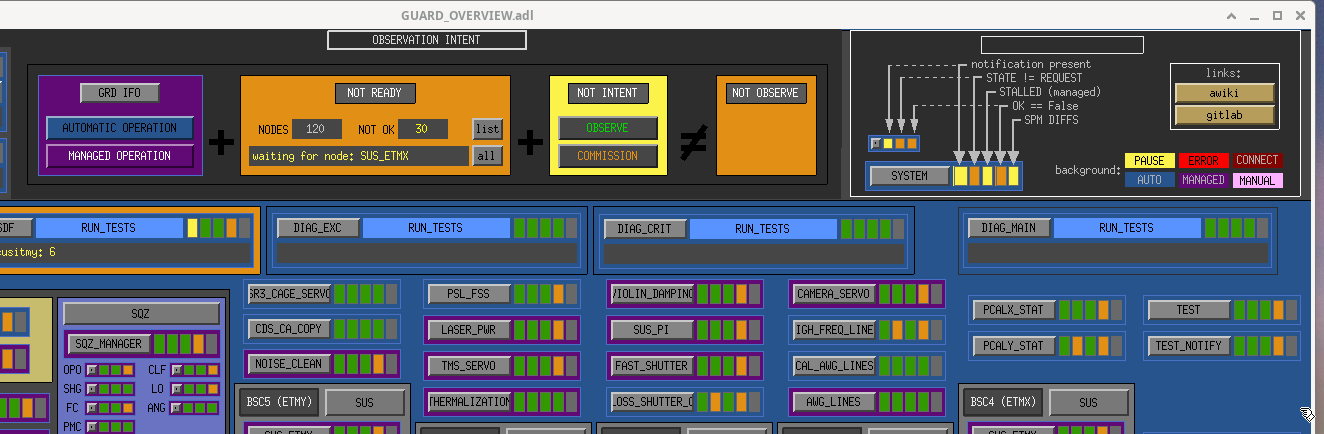Screen dimensions: 1324x434
Task: Click the 'waiting for node: SUS_ETMX' message
Action: pos(359,156)
